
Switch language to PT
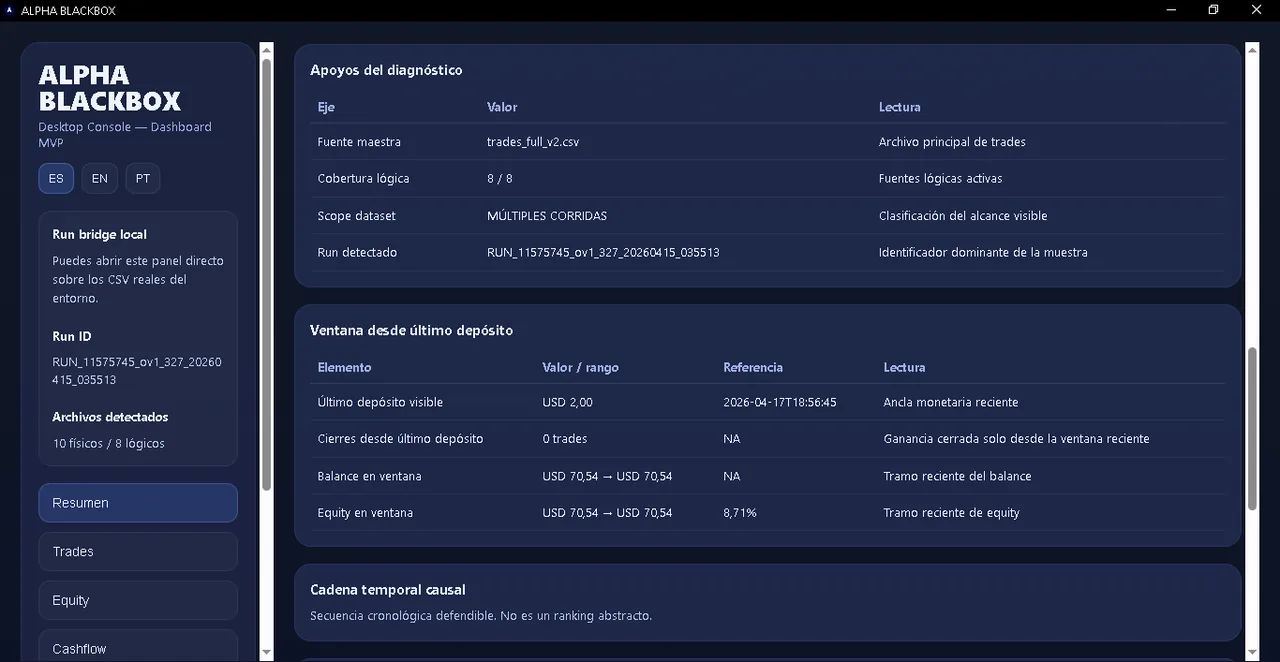tap(143, 179)
